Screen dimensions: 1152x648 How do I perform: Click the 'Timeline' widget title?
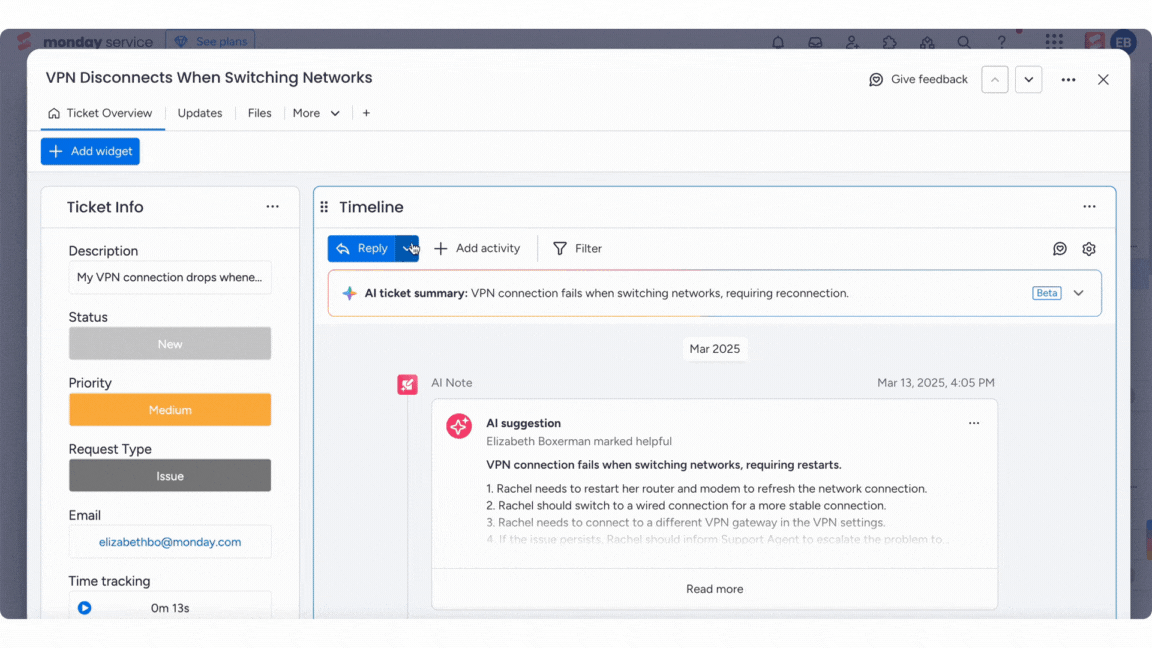371,207
